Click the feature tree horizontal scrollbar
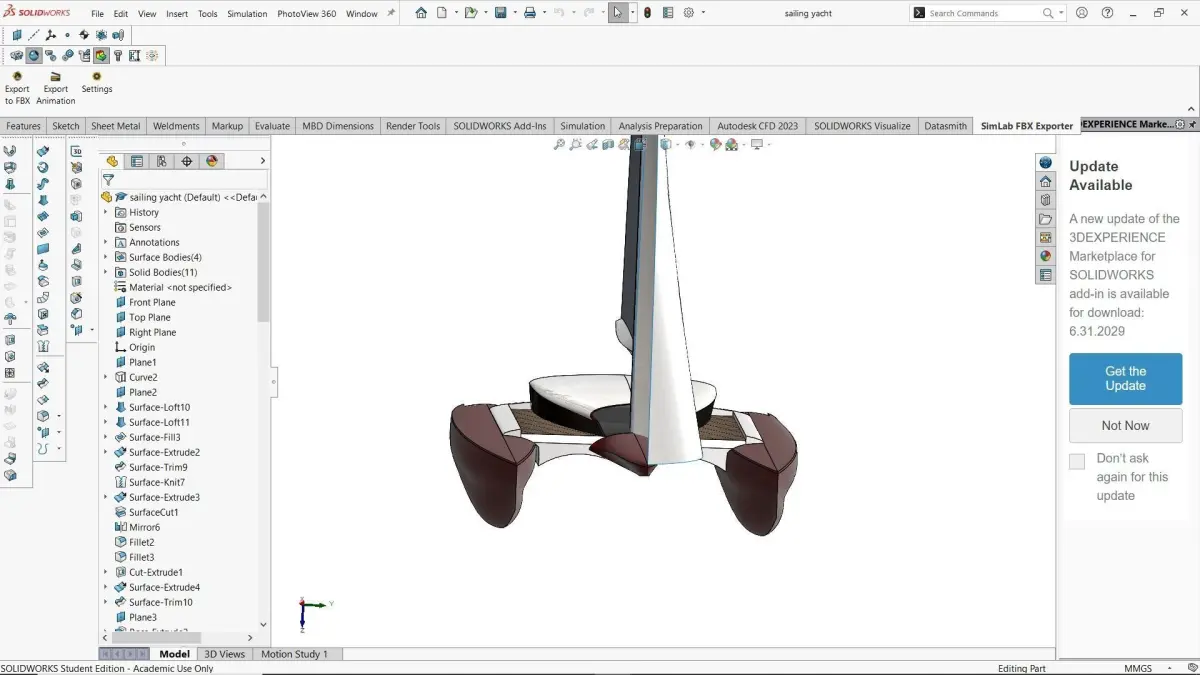1200x675 pixels. pos(158,637)
